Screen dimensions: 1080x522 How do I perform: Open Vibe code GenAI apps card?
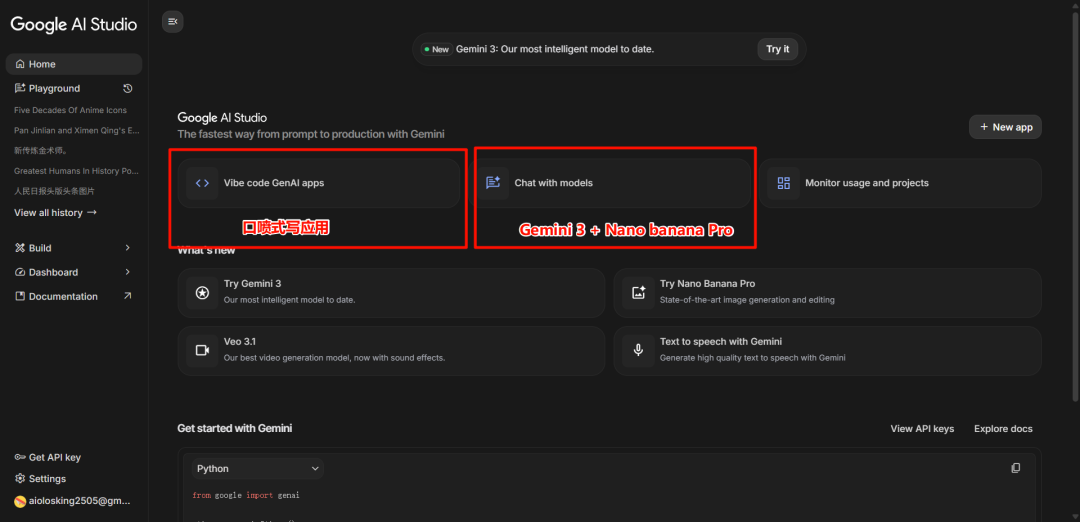point(318,183)
